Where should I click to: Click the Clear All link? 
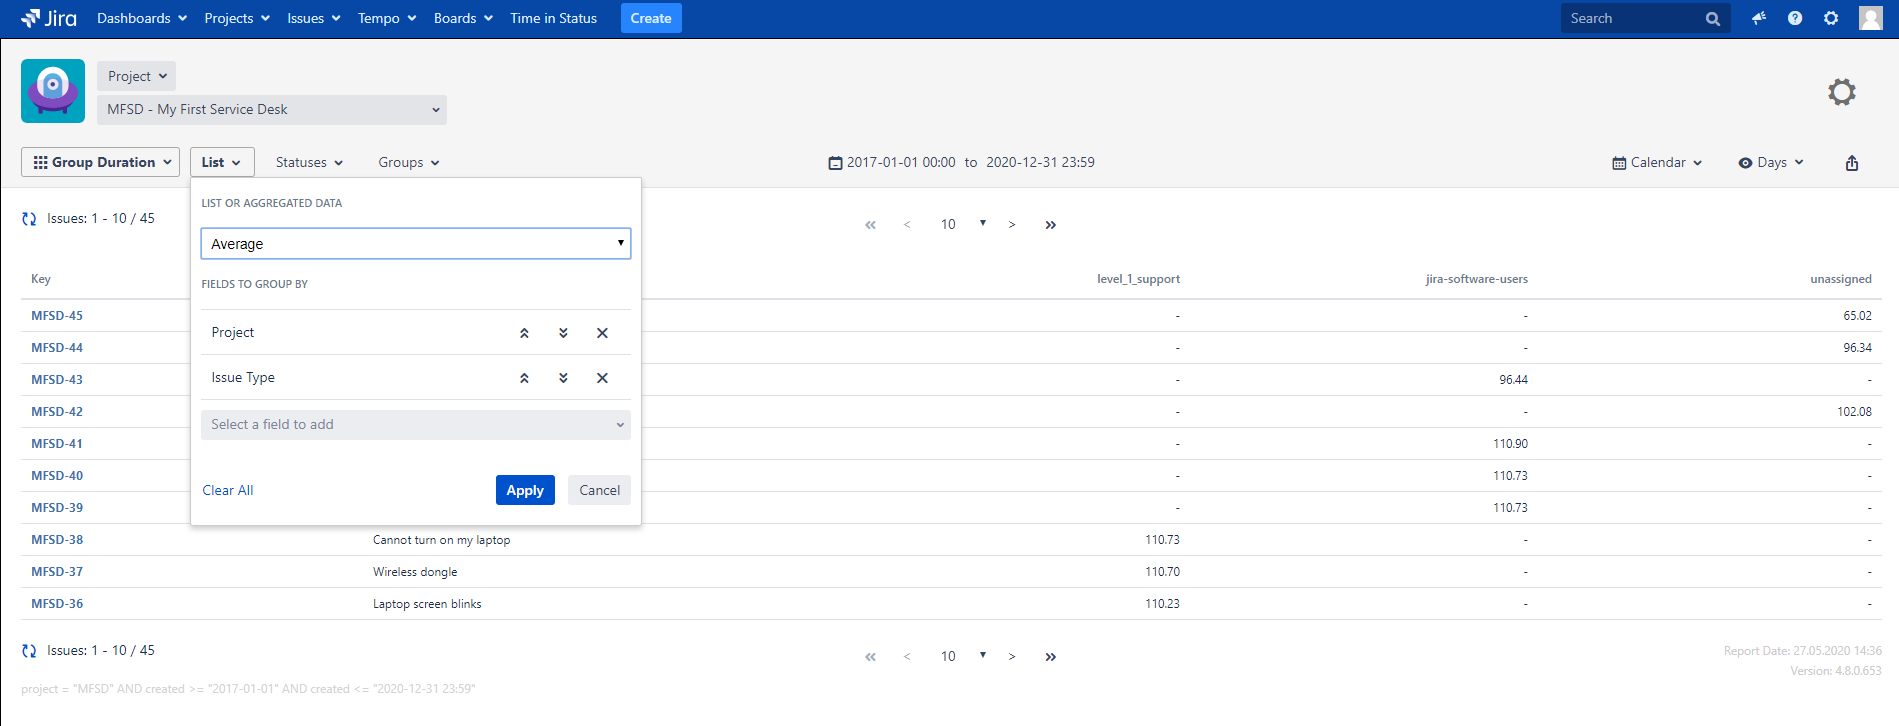tap(228, 490)
